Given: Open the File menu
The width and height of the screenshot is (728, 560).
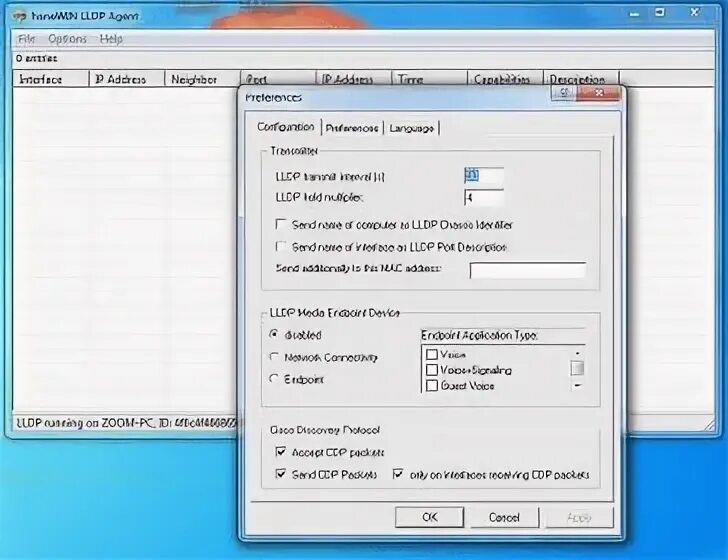Looking at the screenshot, I should pos(26,39).
